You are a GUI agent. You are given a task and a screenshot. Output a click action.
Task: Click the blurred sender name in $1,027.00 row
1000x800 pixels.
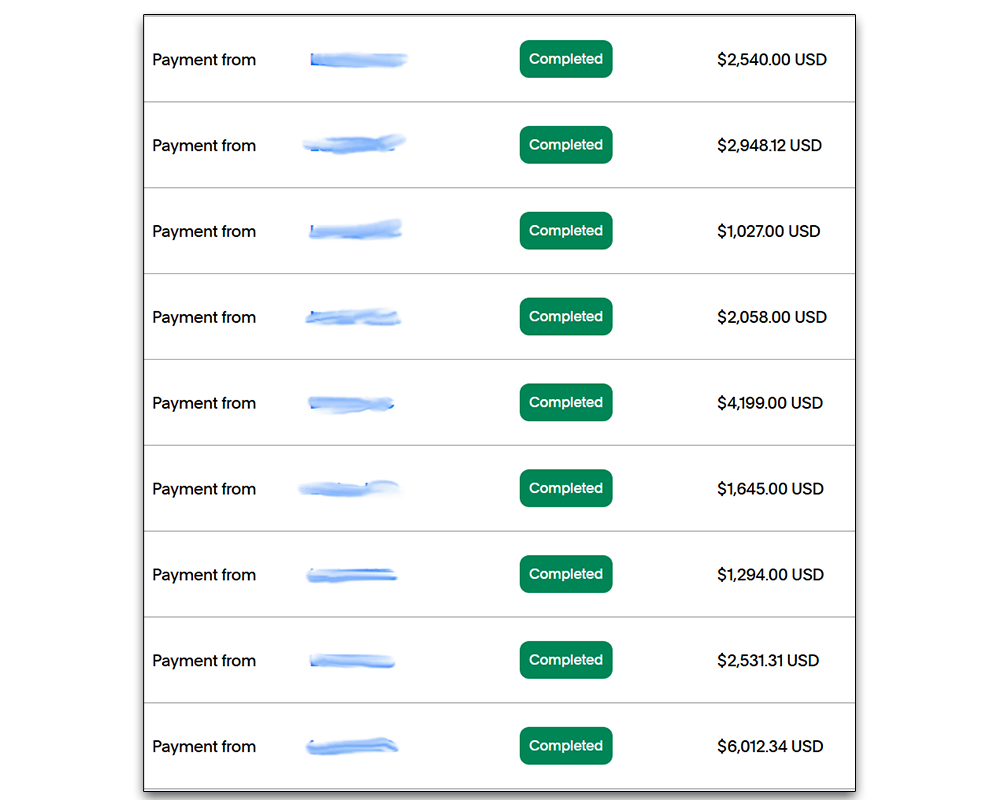[356, 230]
